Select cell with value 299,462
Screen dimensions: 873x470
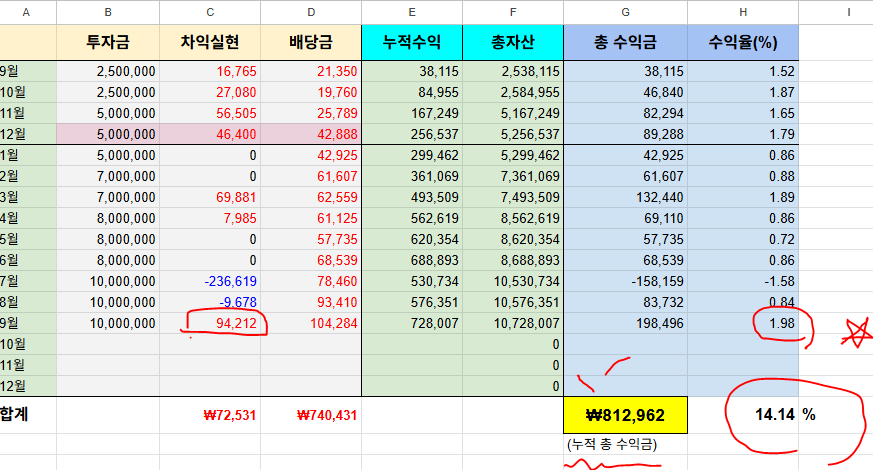click(412, 155)
